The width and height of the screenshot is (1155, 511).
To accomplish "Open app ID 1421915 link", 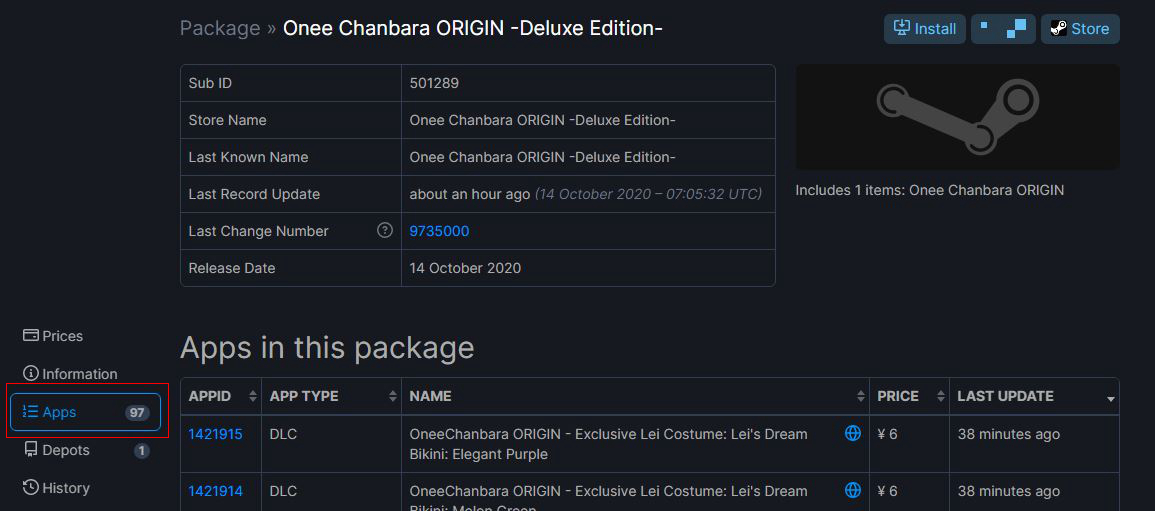I will click(x=215, y=434).
